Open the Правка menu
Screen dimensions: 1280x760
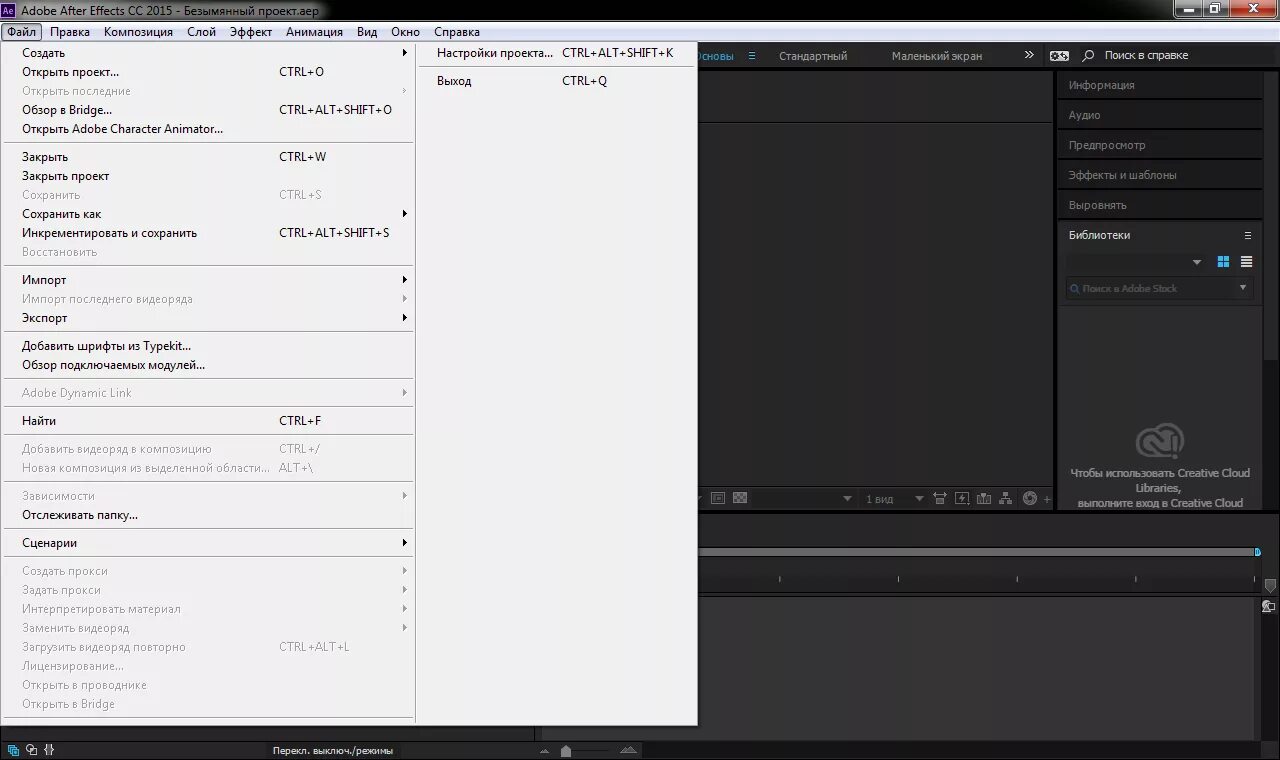tap(70, 32)
